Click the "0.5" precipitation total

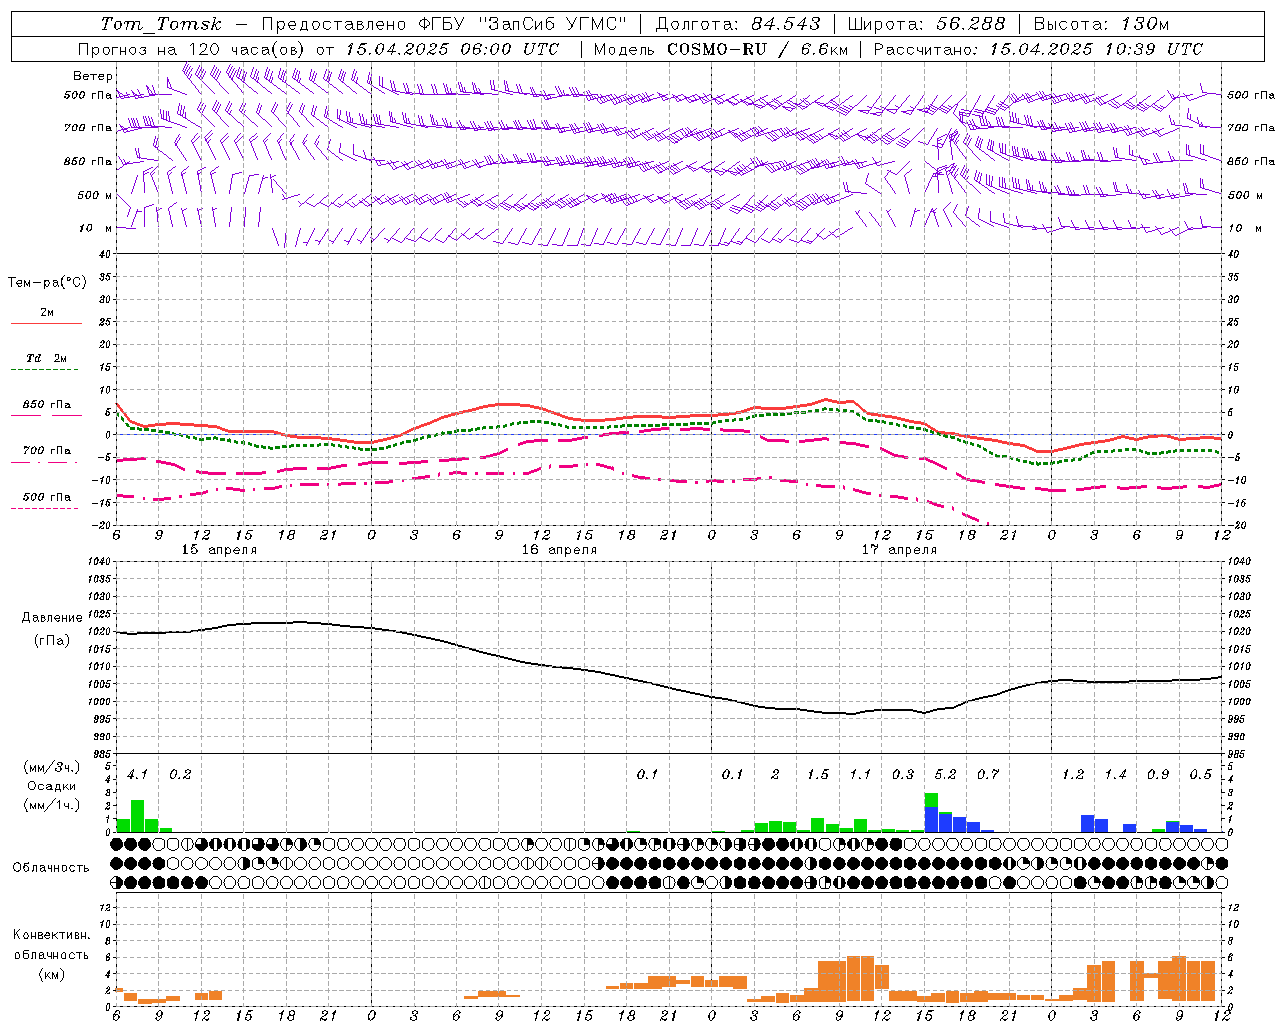coord(1200,774)
